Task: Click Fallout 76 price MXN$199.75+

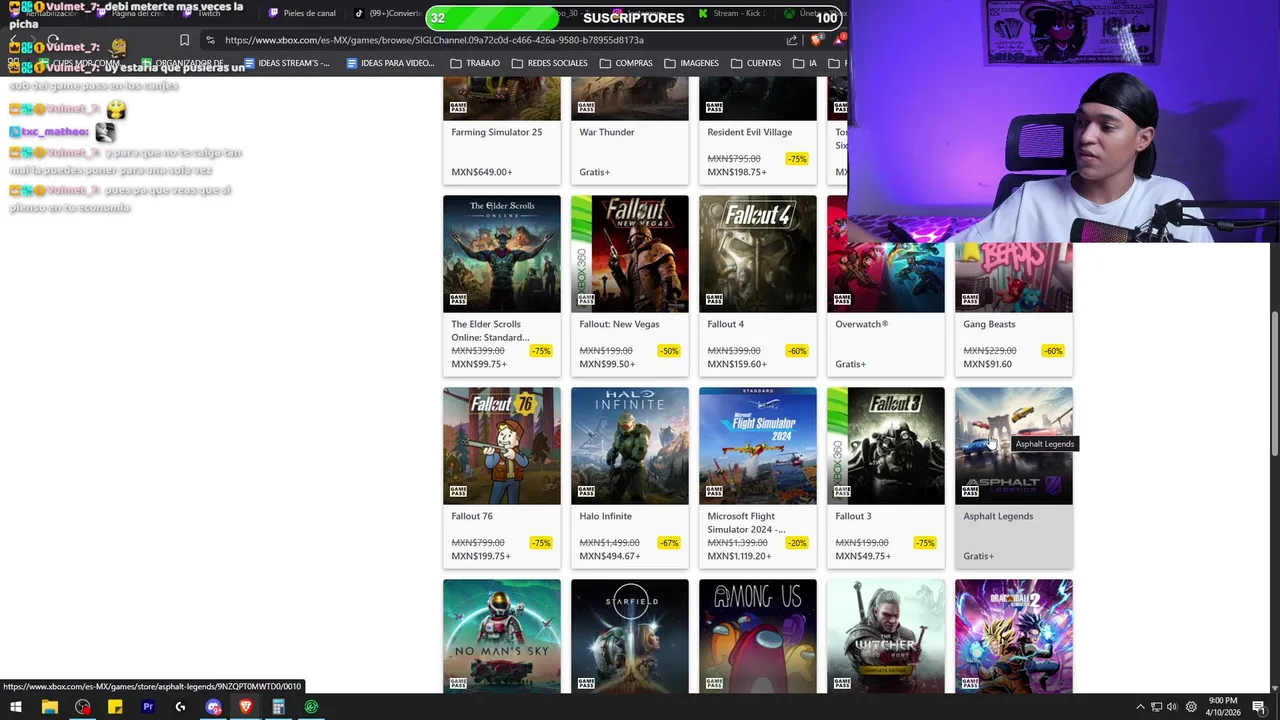Action: point(481,556)
